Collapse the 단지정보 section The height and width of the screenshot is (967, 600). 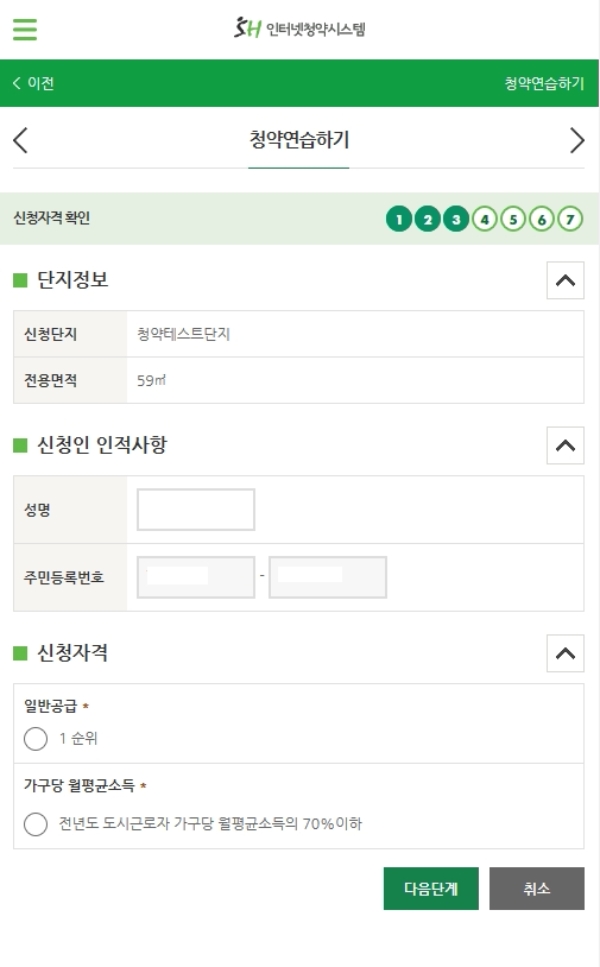pos(565,281)
